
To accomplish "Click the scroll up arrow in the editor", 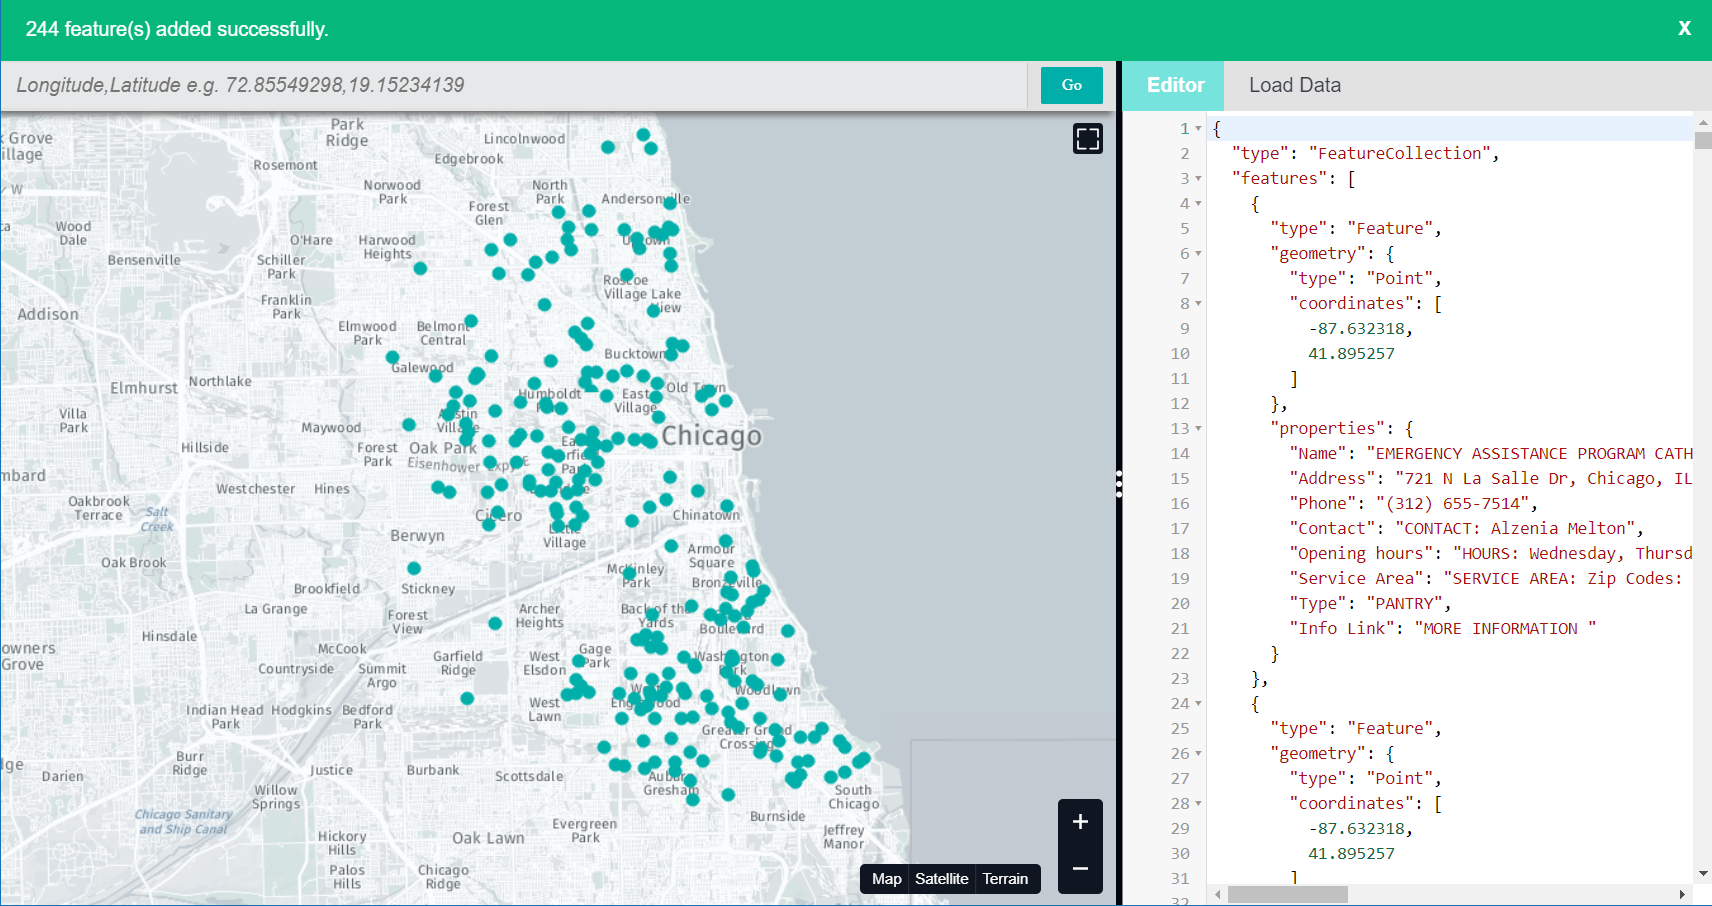I will point(1703,121).
